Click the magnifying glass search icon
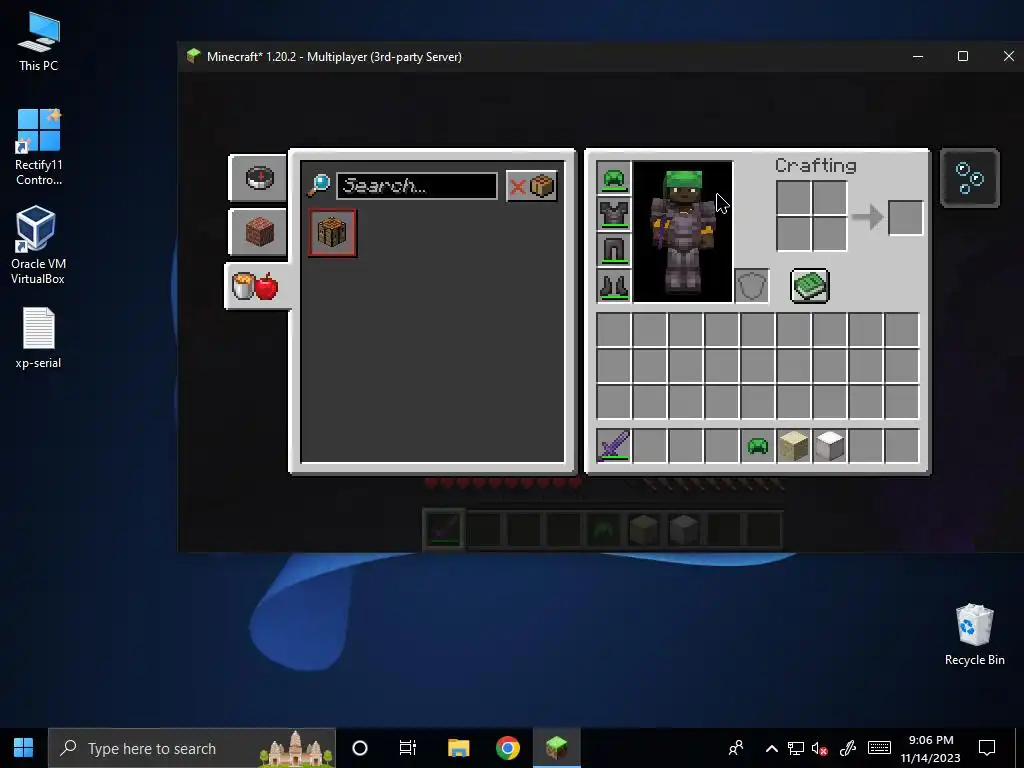Viewport: 1024px width, 768px height. tap(319, 185)
